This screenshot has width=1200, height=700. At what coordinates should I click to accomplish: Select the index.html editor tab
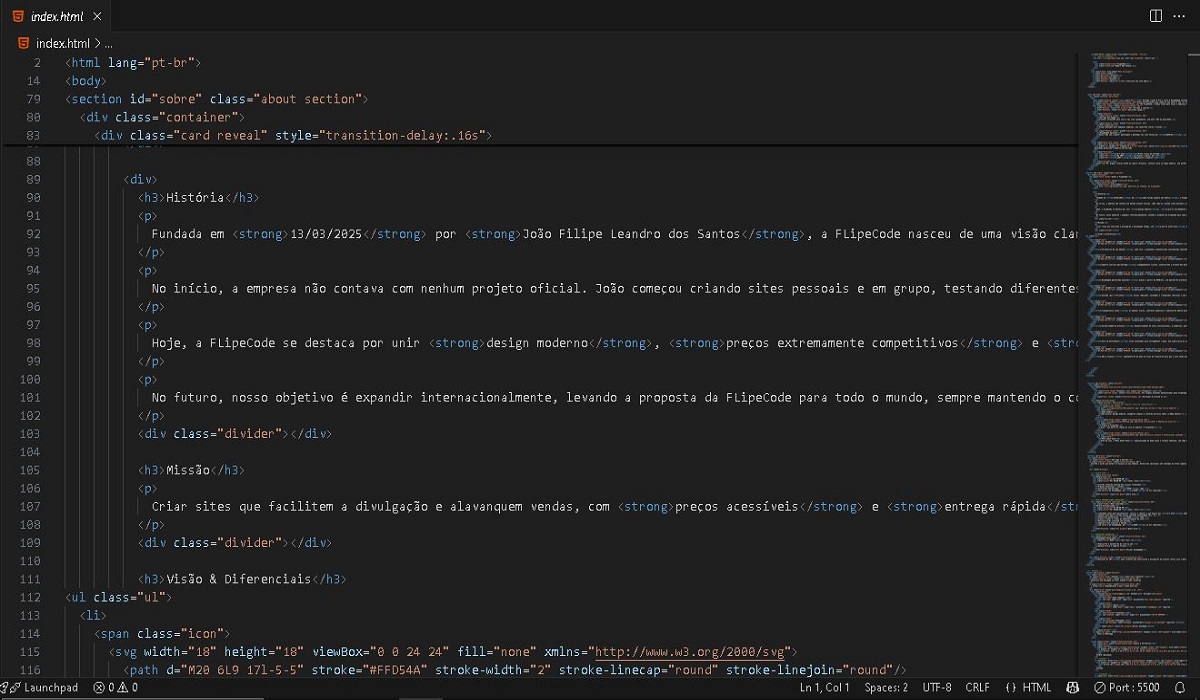point(56,16)
